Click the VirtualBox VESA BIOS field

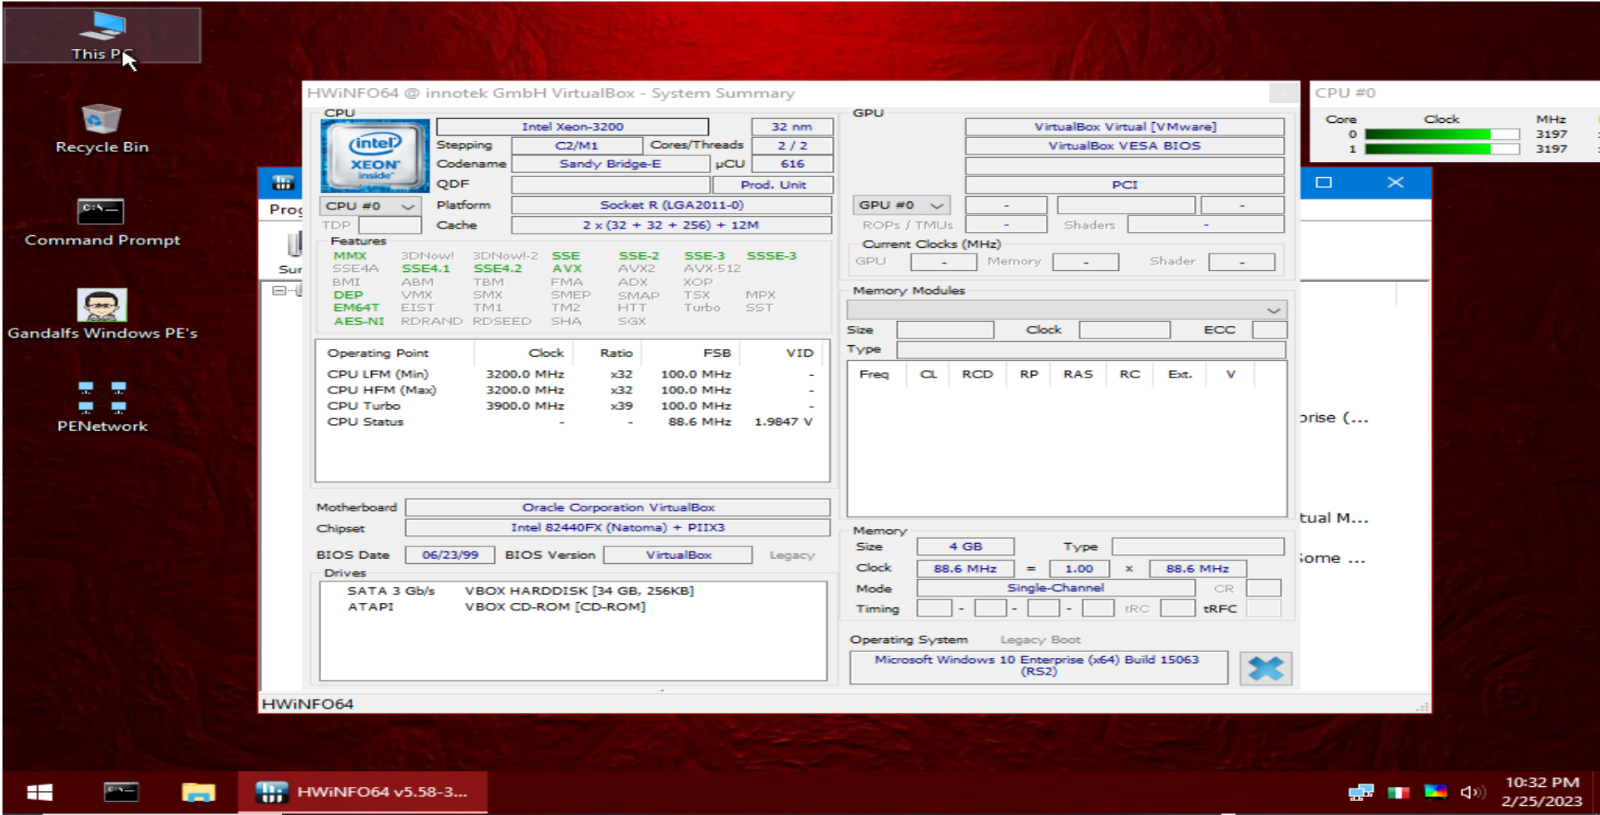pos(1125,146)
